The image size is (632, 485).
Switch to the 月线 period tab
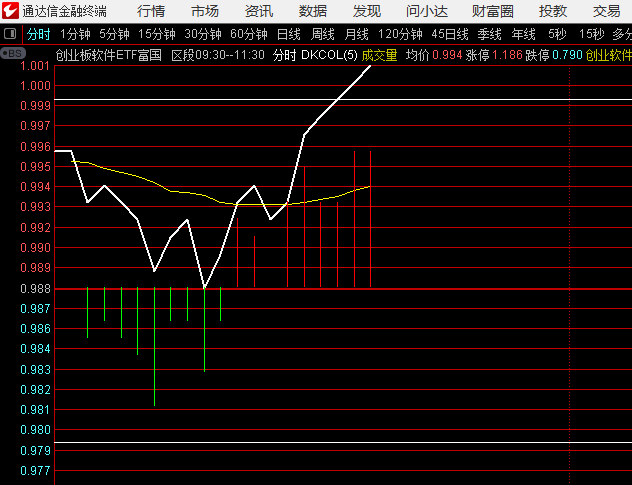(x=356, y=34)
